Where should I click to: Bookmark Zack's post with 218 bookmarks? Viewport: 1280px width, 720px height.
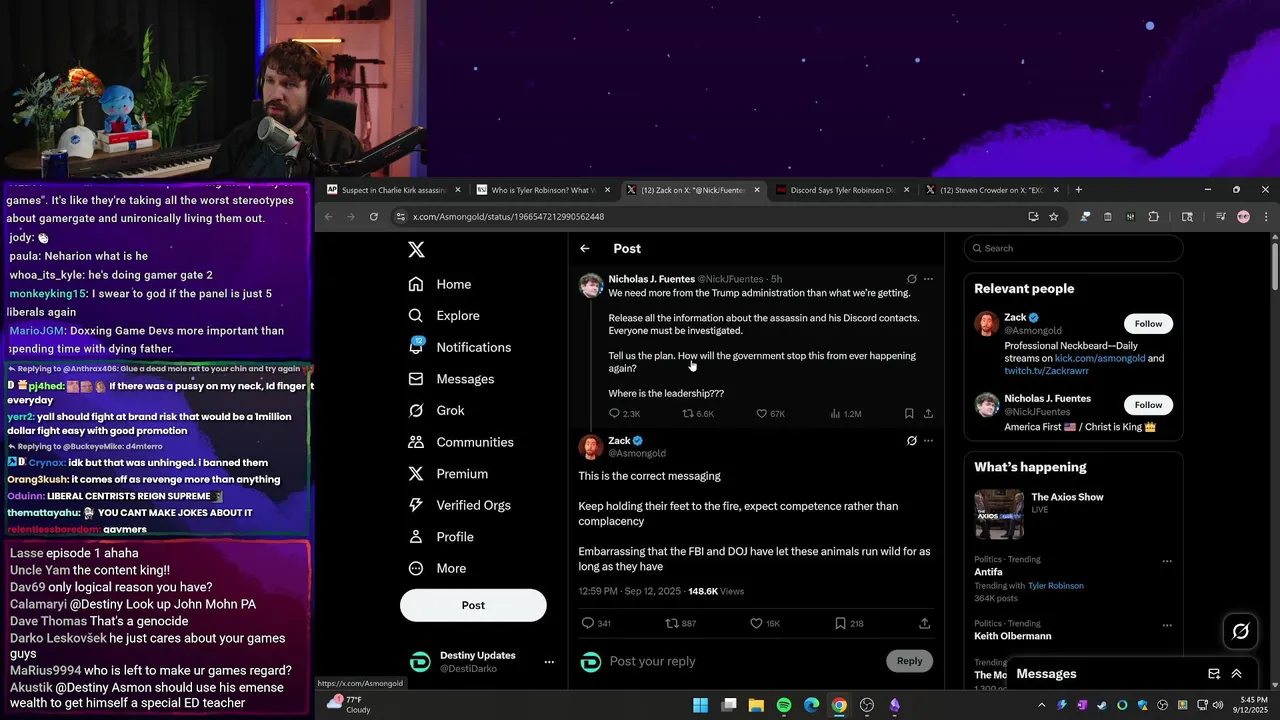(840, 623)
